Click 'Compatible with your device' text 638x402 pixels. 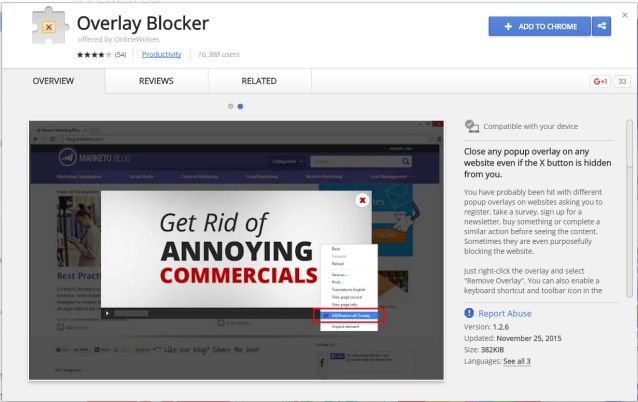531,126
